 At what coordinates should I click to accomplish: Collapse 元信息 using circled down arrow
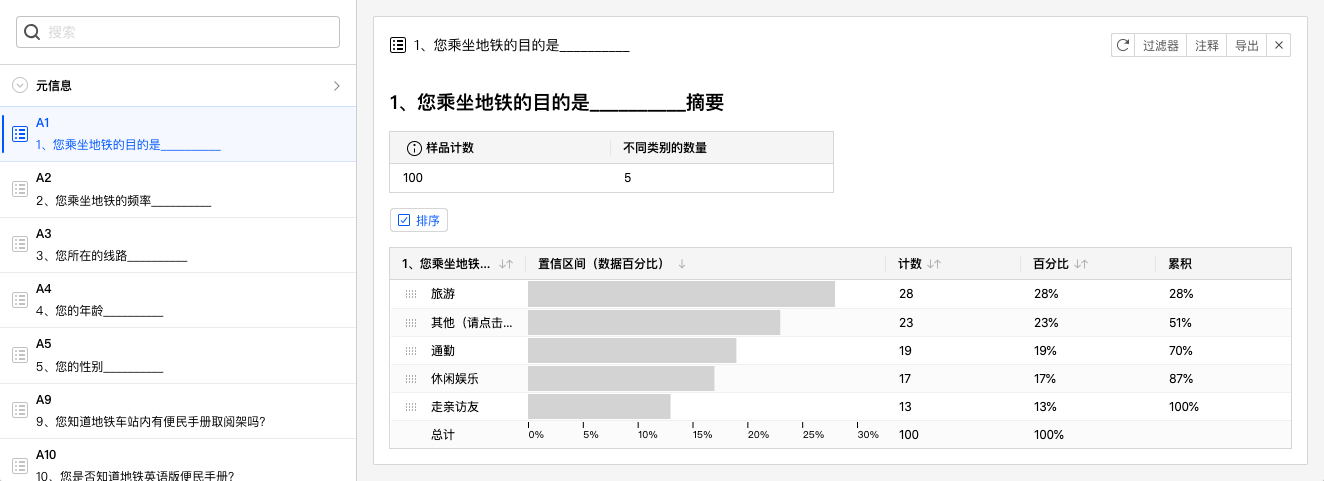20,86
